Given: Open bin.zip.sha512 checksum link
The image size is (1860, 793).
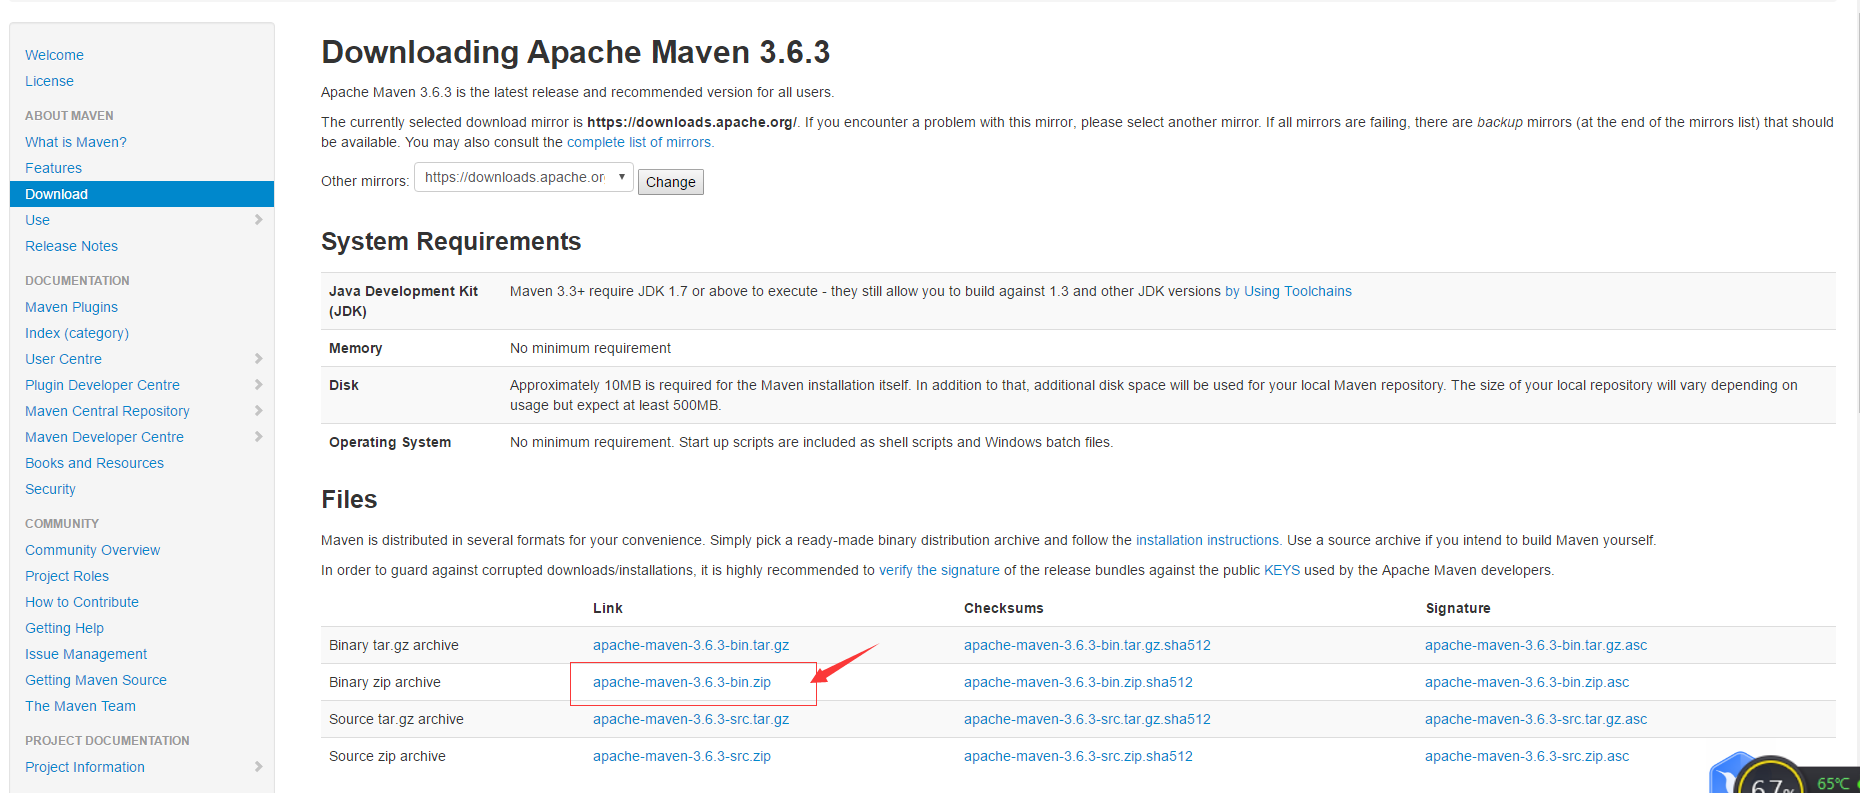Looking at the screenshot, I should [1078, 682].
